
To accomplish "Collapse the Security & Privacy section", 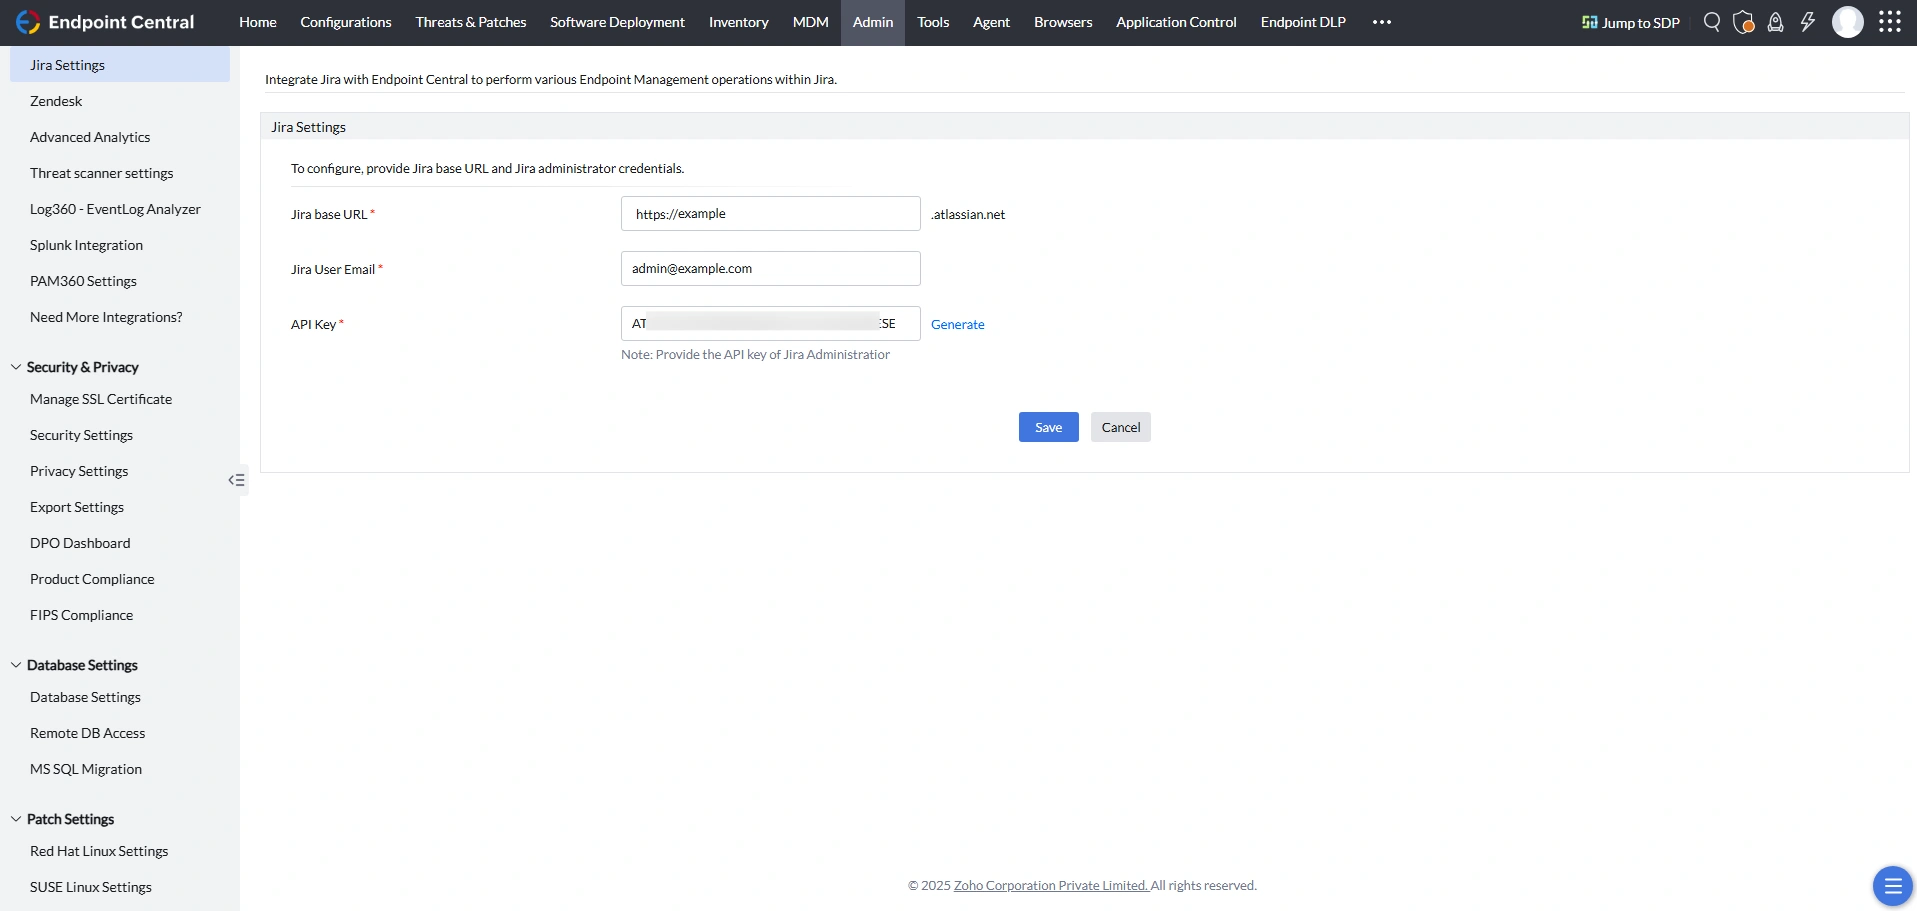I will [16, 367].
